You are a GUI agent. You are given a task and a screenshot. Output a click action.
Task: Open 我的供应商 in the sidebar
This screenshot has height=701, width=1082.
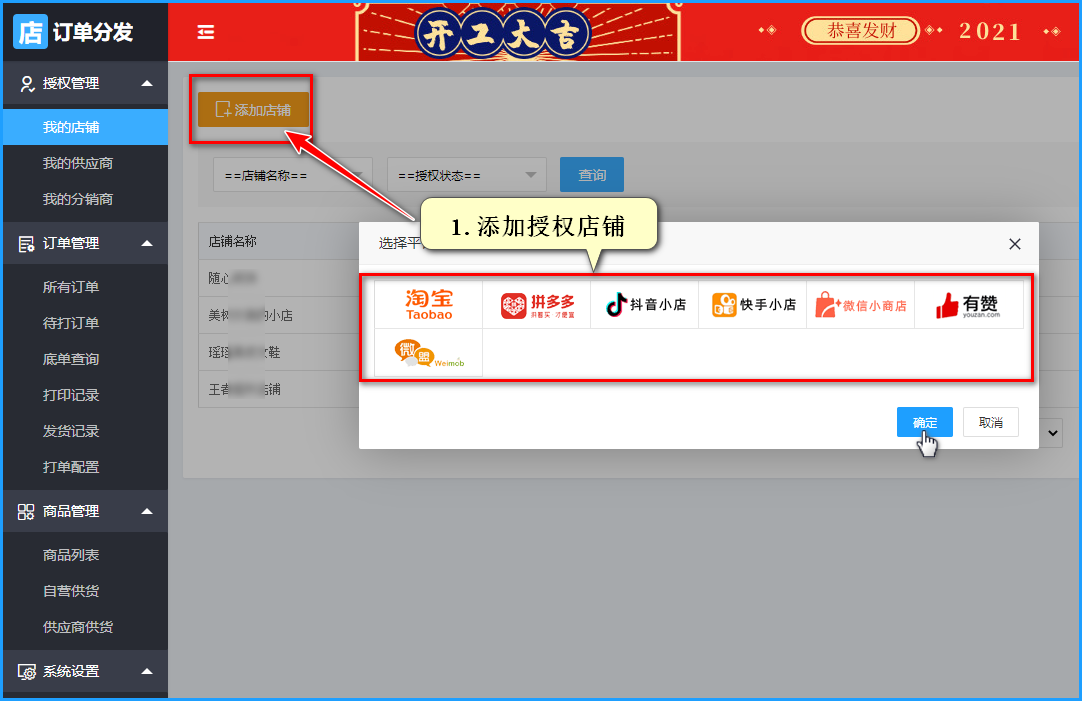click(77, 163)
